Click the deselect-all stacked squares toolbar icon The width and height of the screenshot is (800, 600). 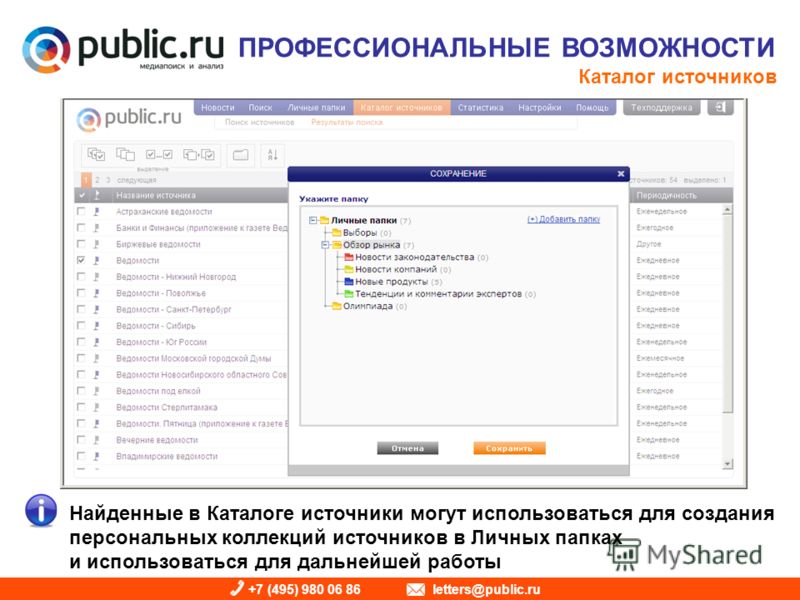[125, 154]
